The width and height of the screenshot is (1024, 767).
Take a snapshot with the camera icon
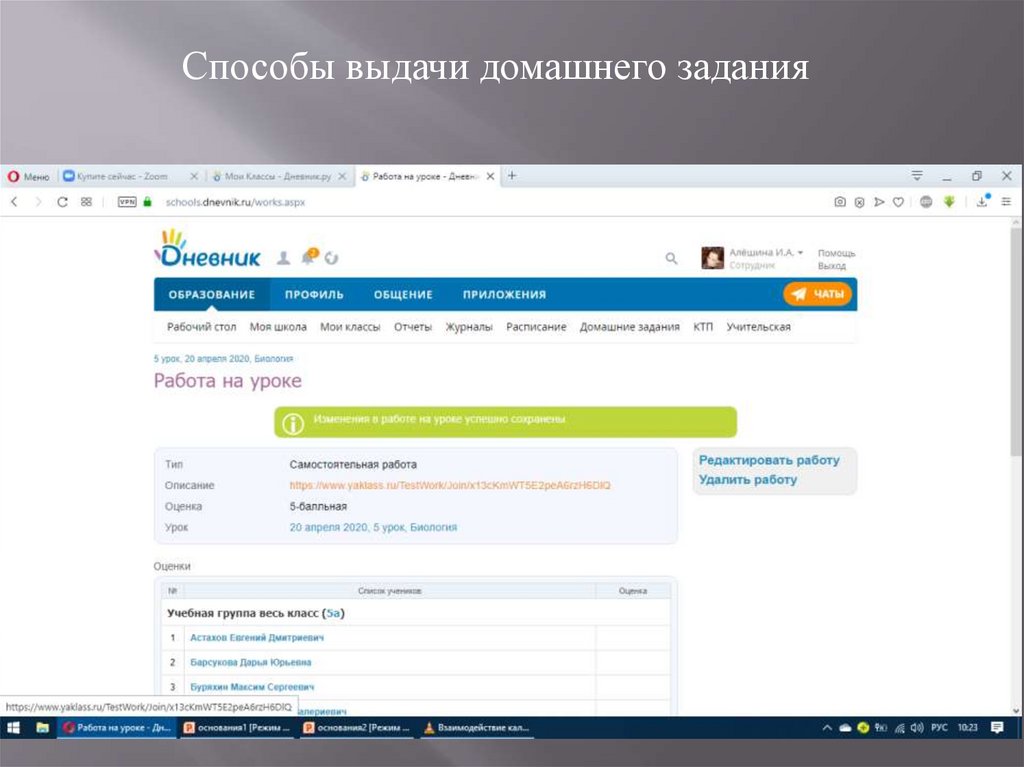[840, 202]
